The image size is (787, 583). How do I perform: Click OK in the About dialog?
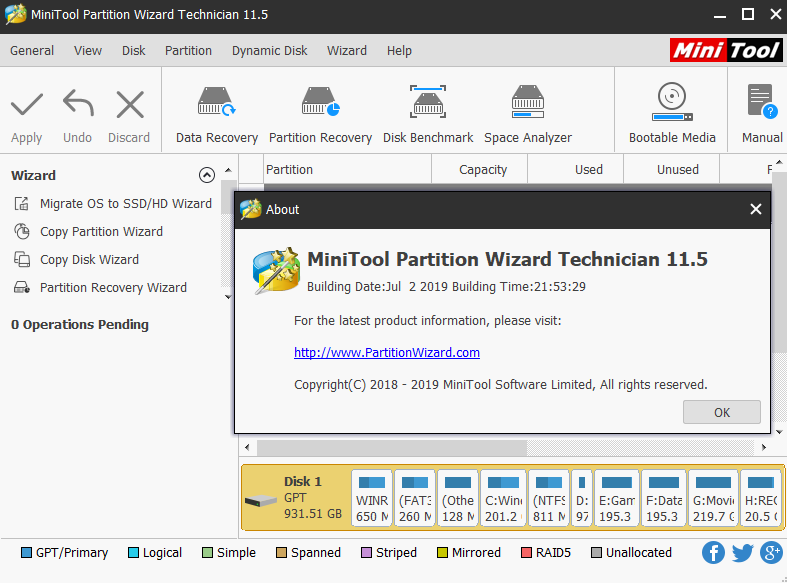[722, 412]
